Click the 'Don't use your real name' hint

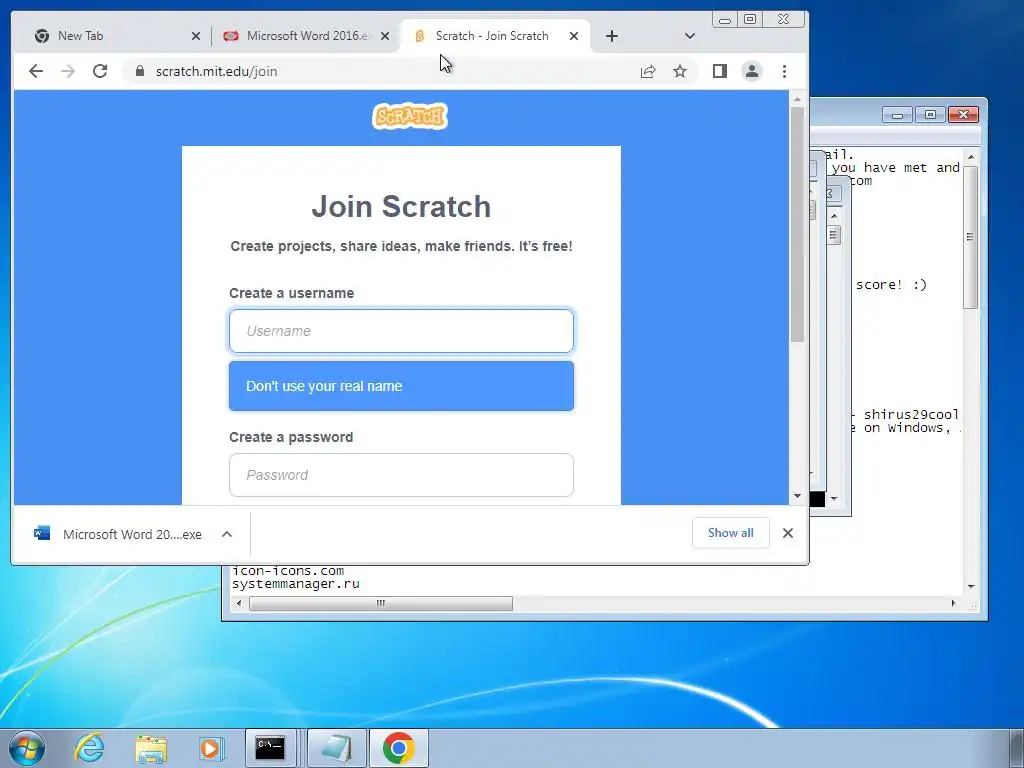(x=401, y=386)
